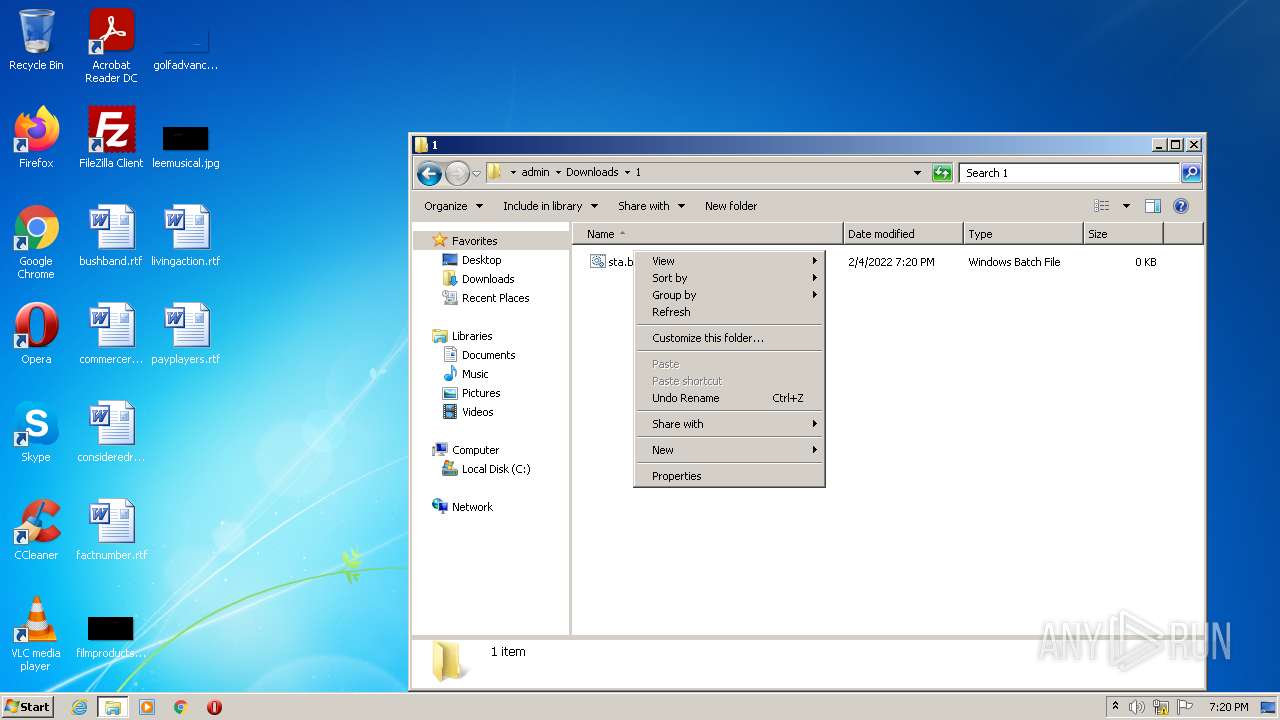The width and height of the screenshot is (1280, 720).
Task: Expand the View submenu
Action: [729, 261]
